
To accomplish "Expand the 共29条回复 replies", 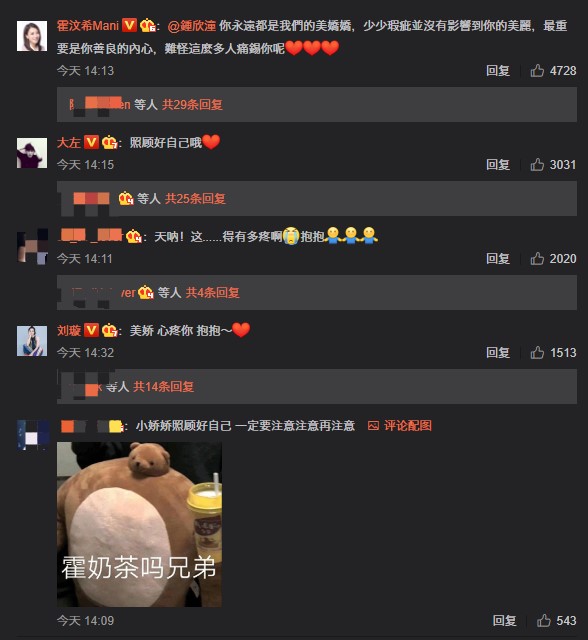I will (x=192, y=104).
